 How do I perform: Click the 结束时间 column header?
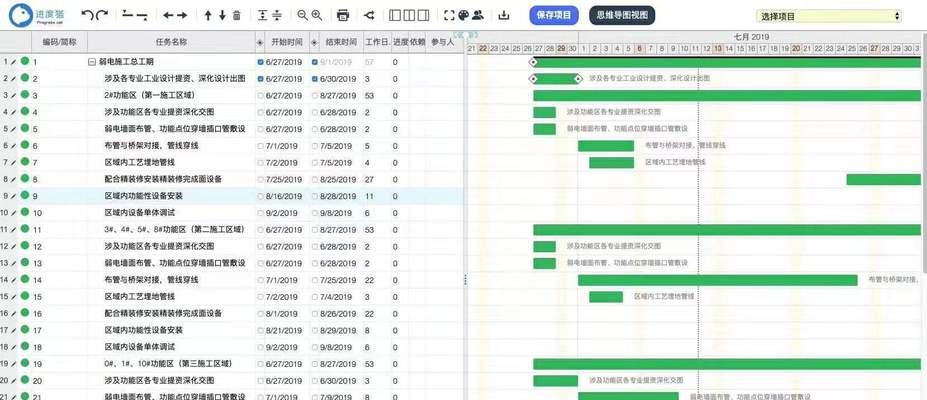coord(341,42)
